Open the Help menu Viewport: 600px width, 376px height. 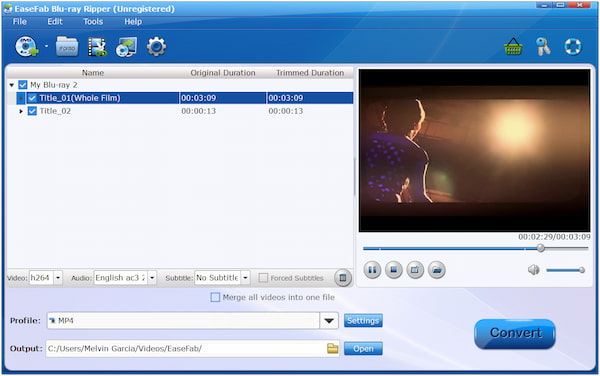pos(133,21)
